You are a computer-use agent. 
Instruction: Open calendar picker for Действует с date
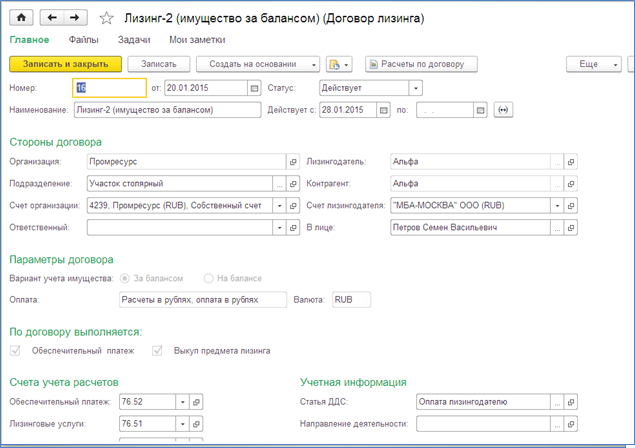pyautogui.click(x=384, y=110)
